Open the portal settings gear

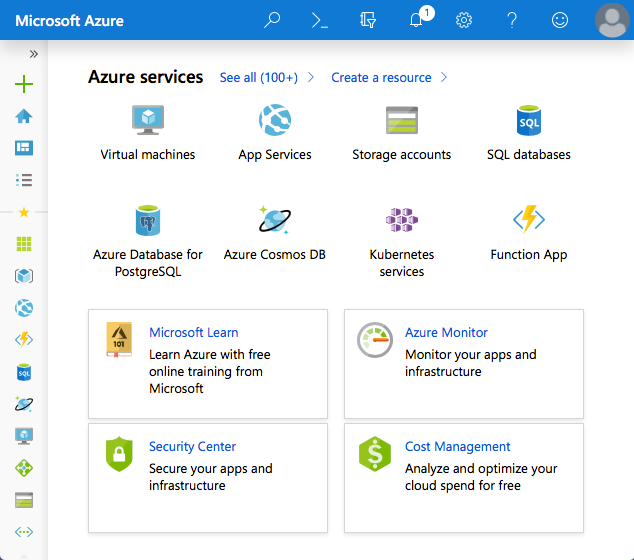tap(464, 20)
